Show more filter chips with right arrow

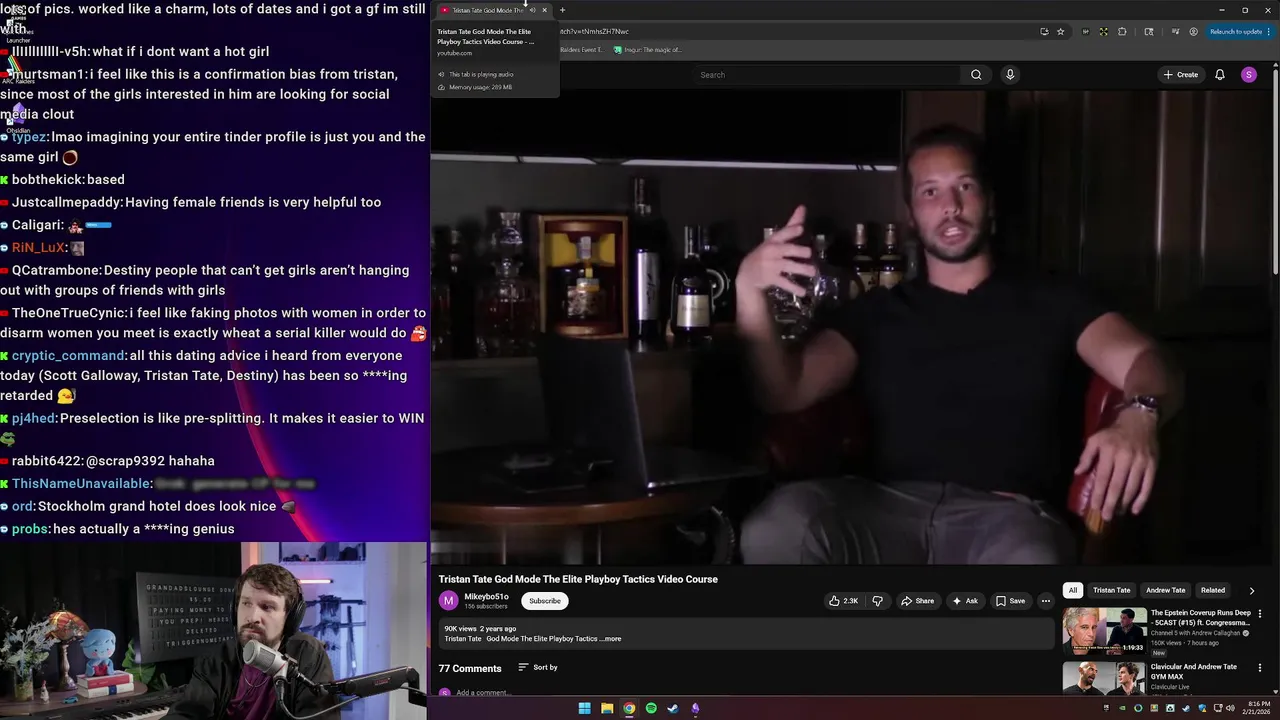(1251, 590)
